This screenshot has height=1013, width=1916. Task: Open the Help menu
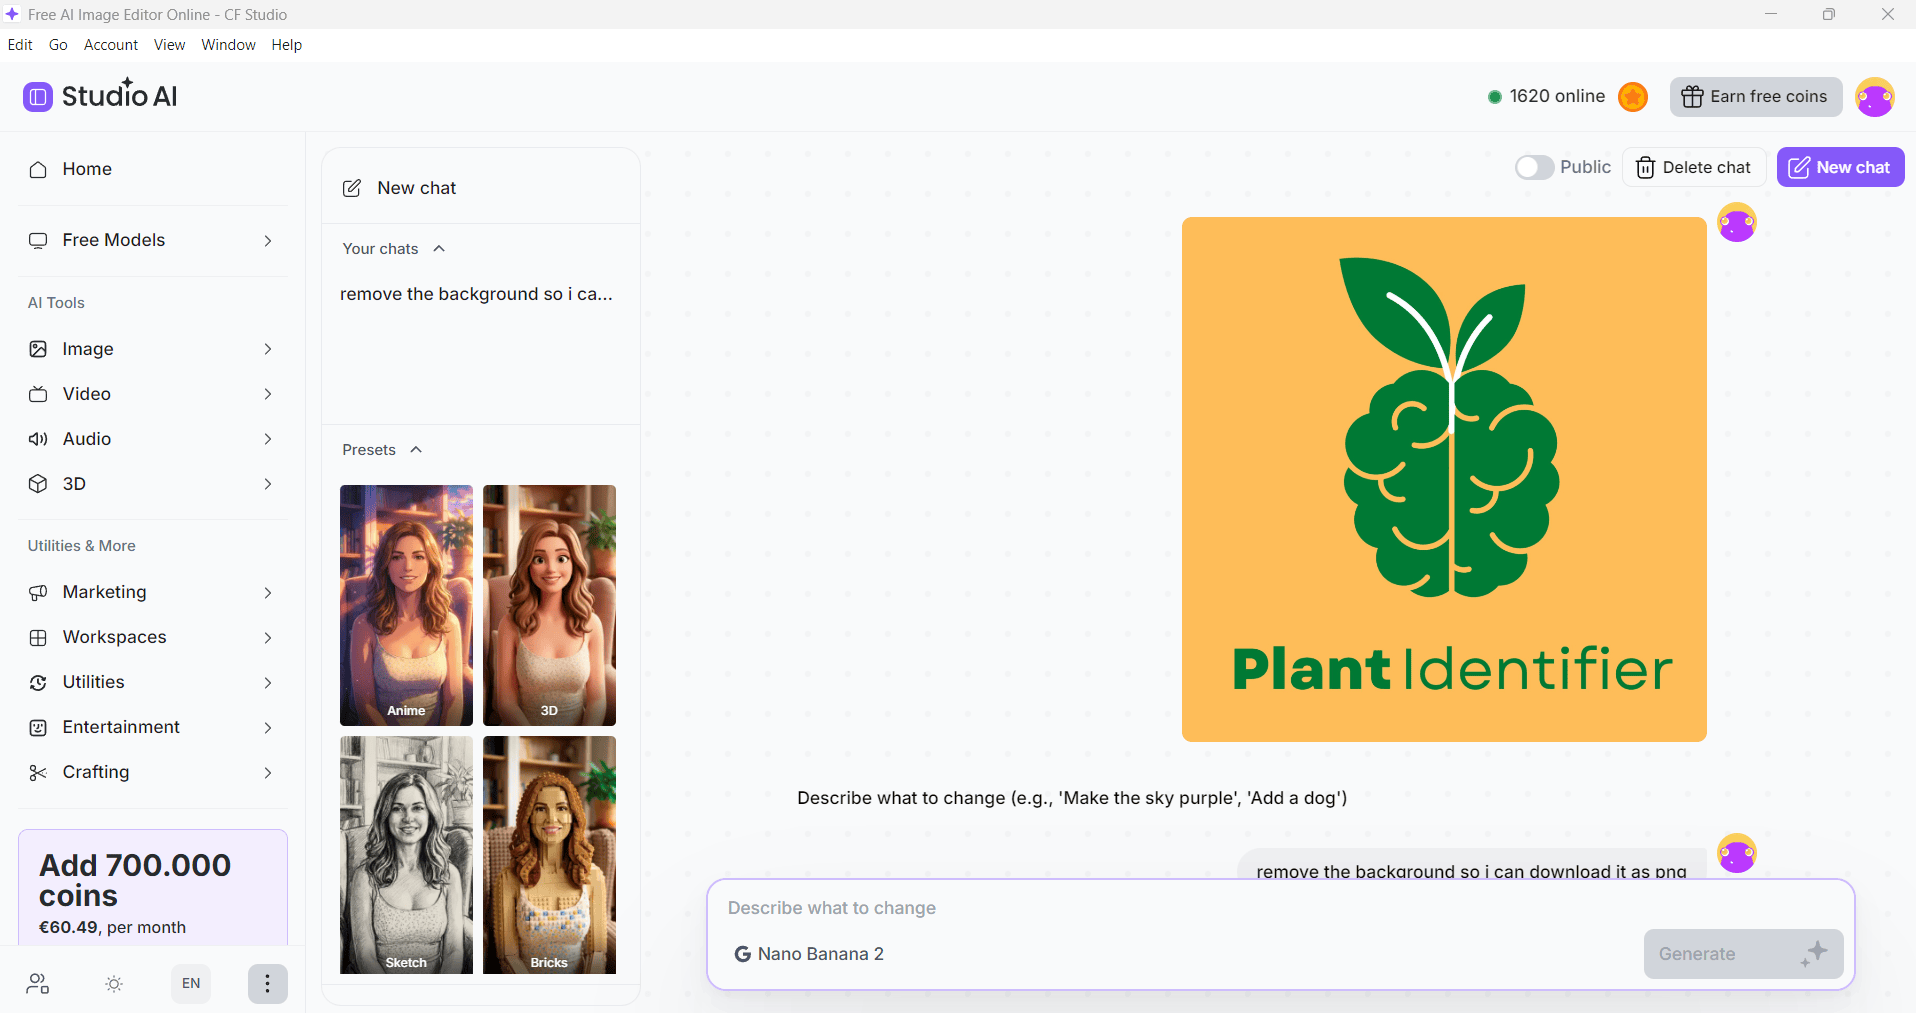(286, 45)
